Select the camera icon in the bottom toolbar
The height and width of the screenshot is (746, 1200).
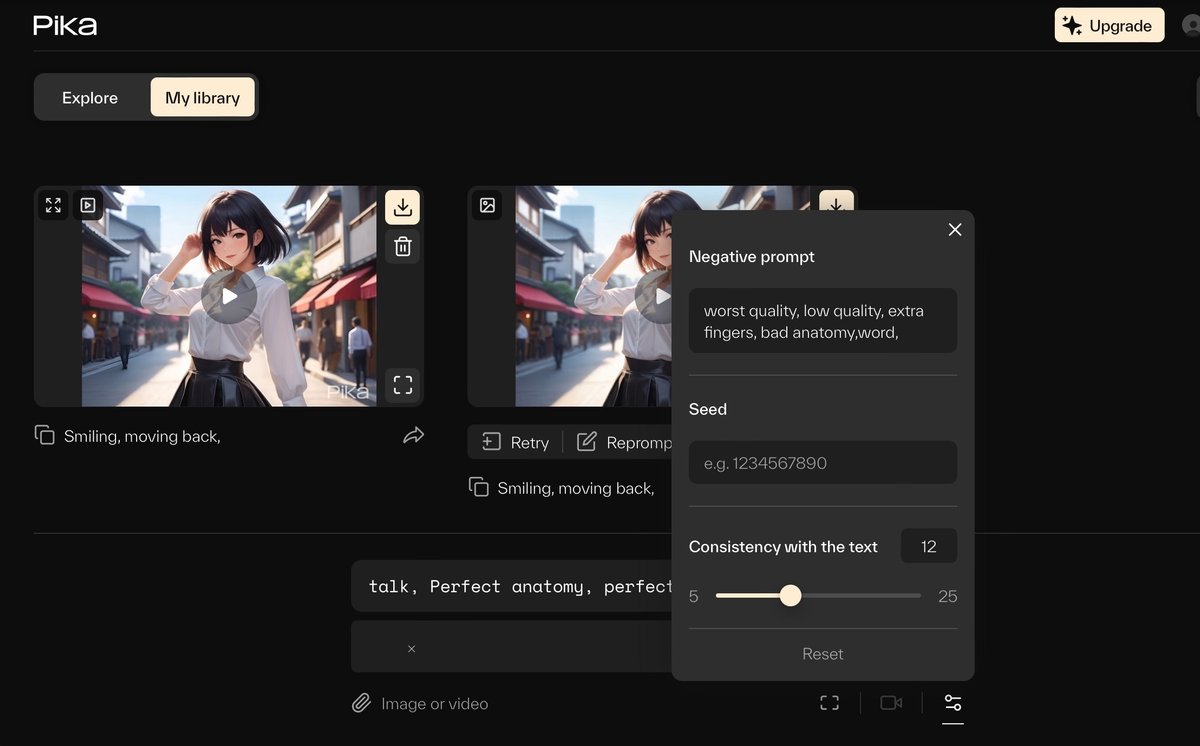pos(890,702)
